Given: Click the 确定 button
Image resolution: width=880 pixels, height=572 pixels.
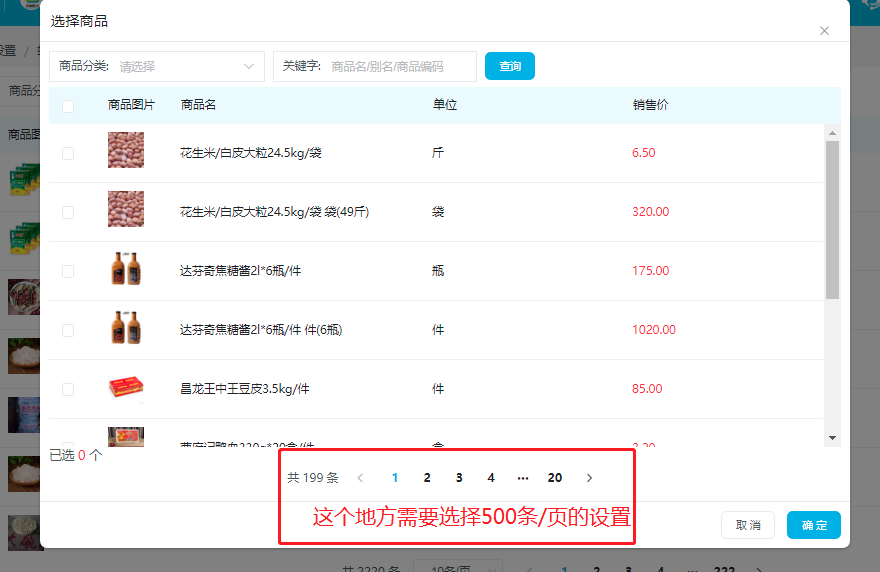Looking at the screenshot, I should 814,525.
